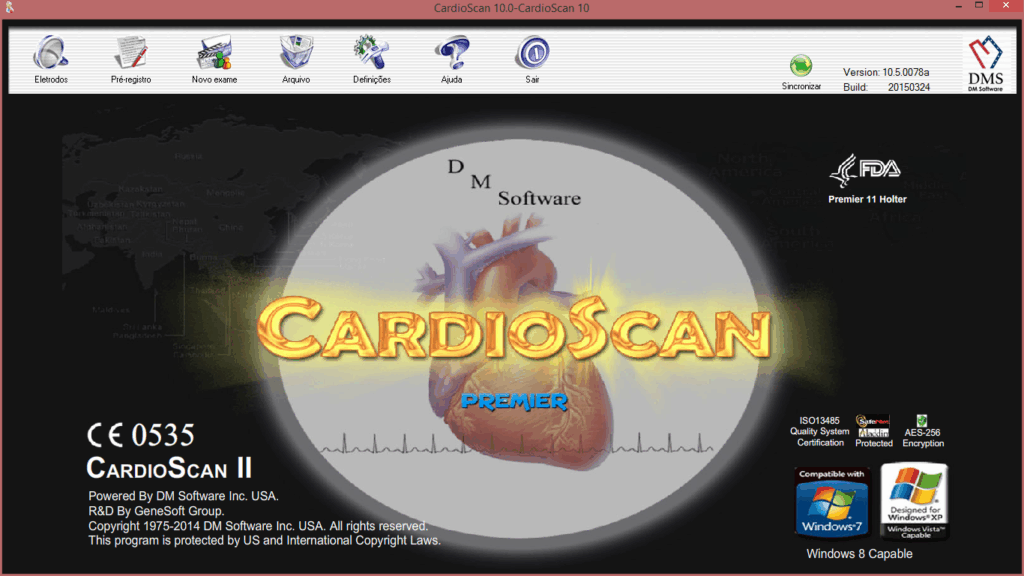Open the Eletrodos tool
The height and width of the screenshot is (576, 1024).
coord(51,54)
